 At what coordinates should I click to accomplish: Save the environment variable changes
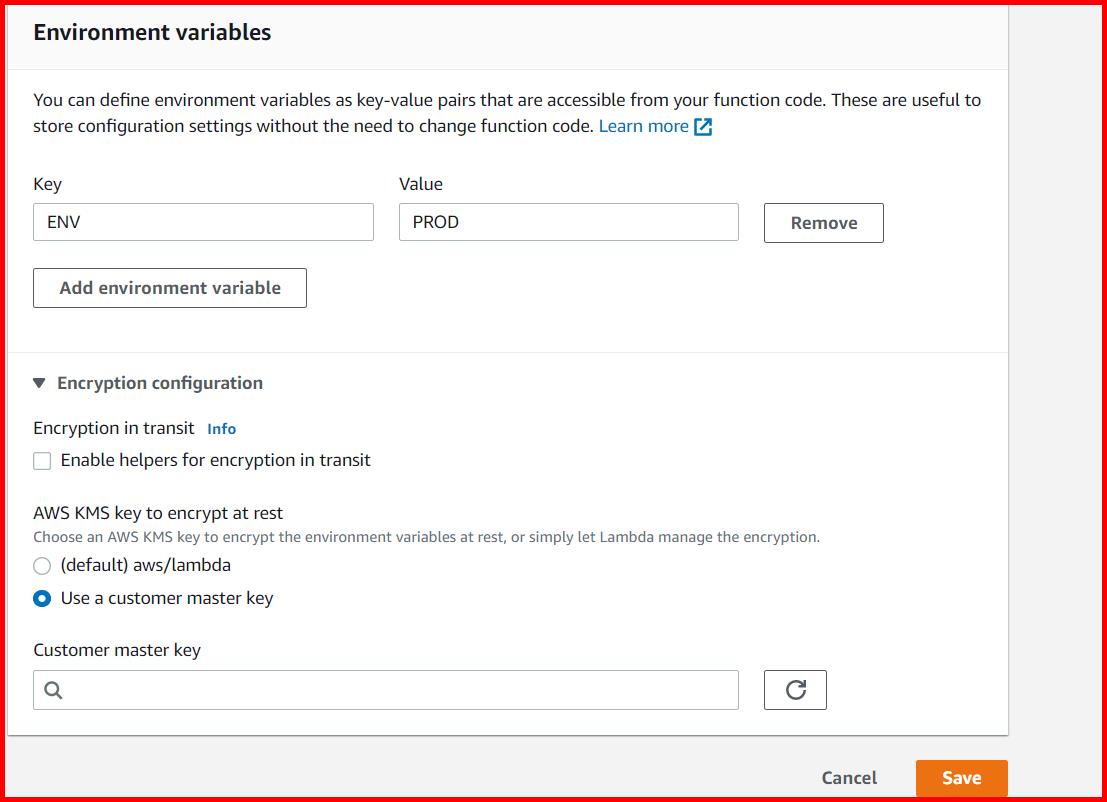click(x=961, y=777)
